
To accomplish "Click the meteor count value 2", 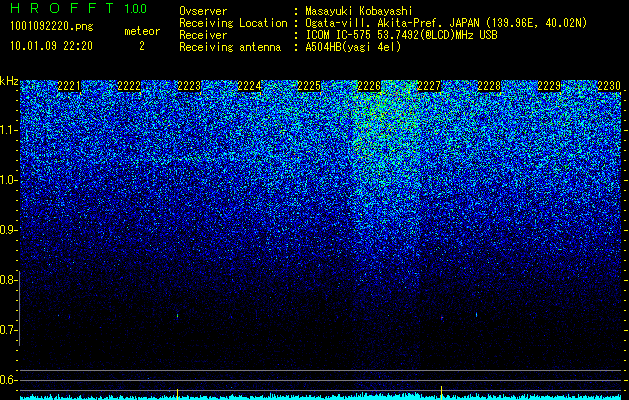I will (x=142, y=46).
